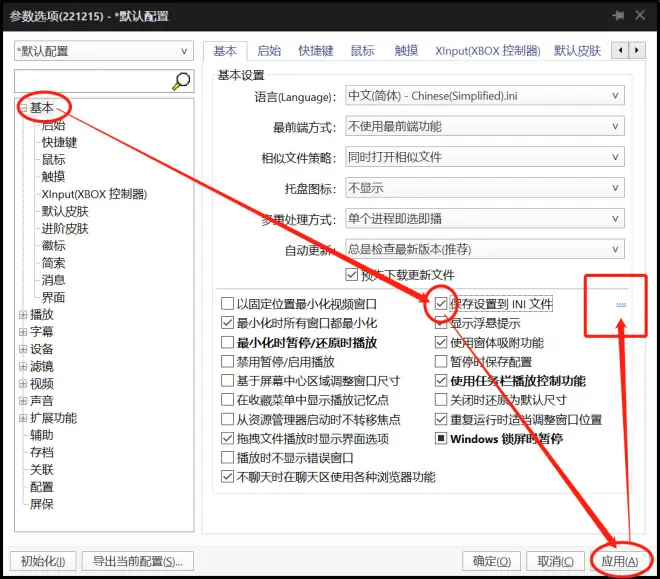Open the 托盘图标 dropdown
This screenshot has height=579, width=660.
[x=485, y=188]
